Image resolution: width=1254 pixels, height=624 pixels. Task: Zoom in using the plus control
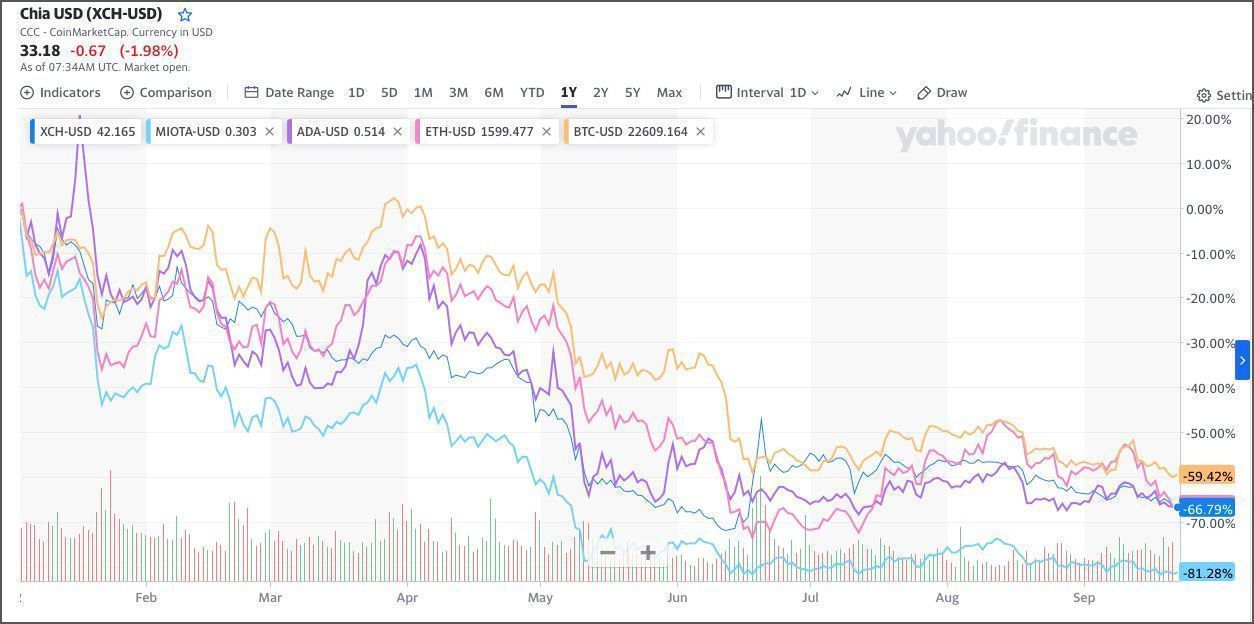pyautogui.click(x=647, y=552)
